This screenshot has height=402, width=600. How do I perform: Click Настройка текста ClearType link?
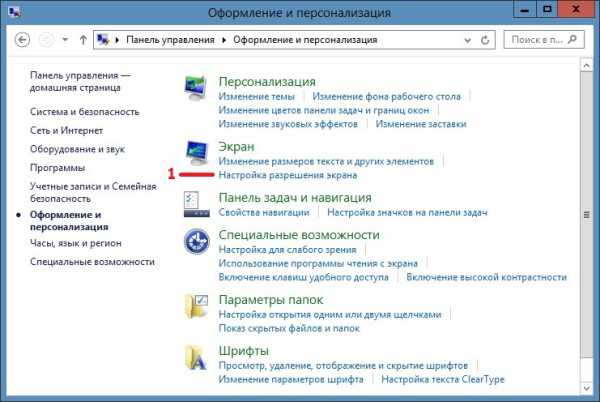point(443,379)
